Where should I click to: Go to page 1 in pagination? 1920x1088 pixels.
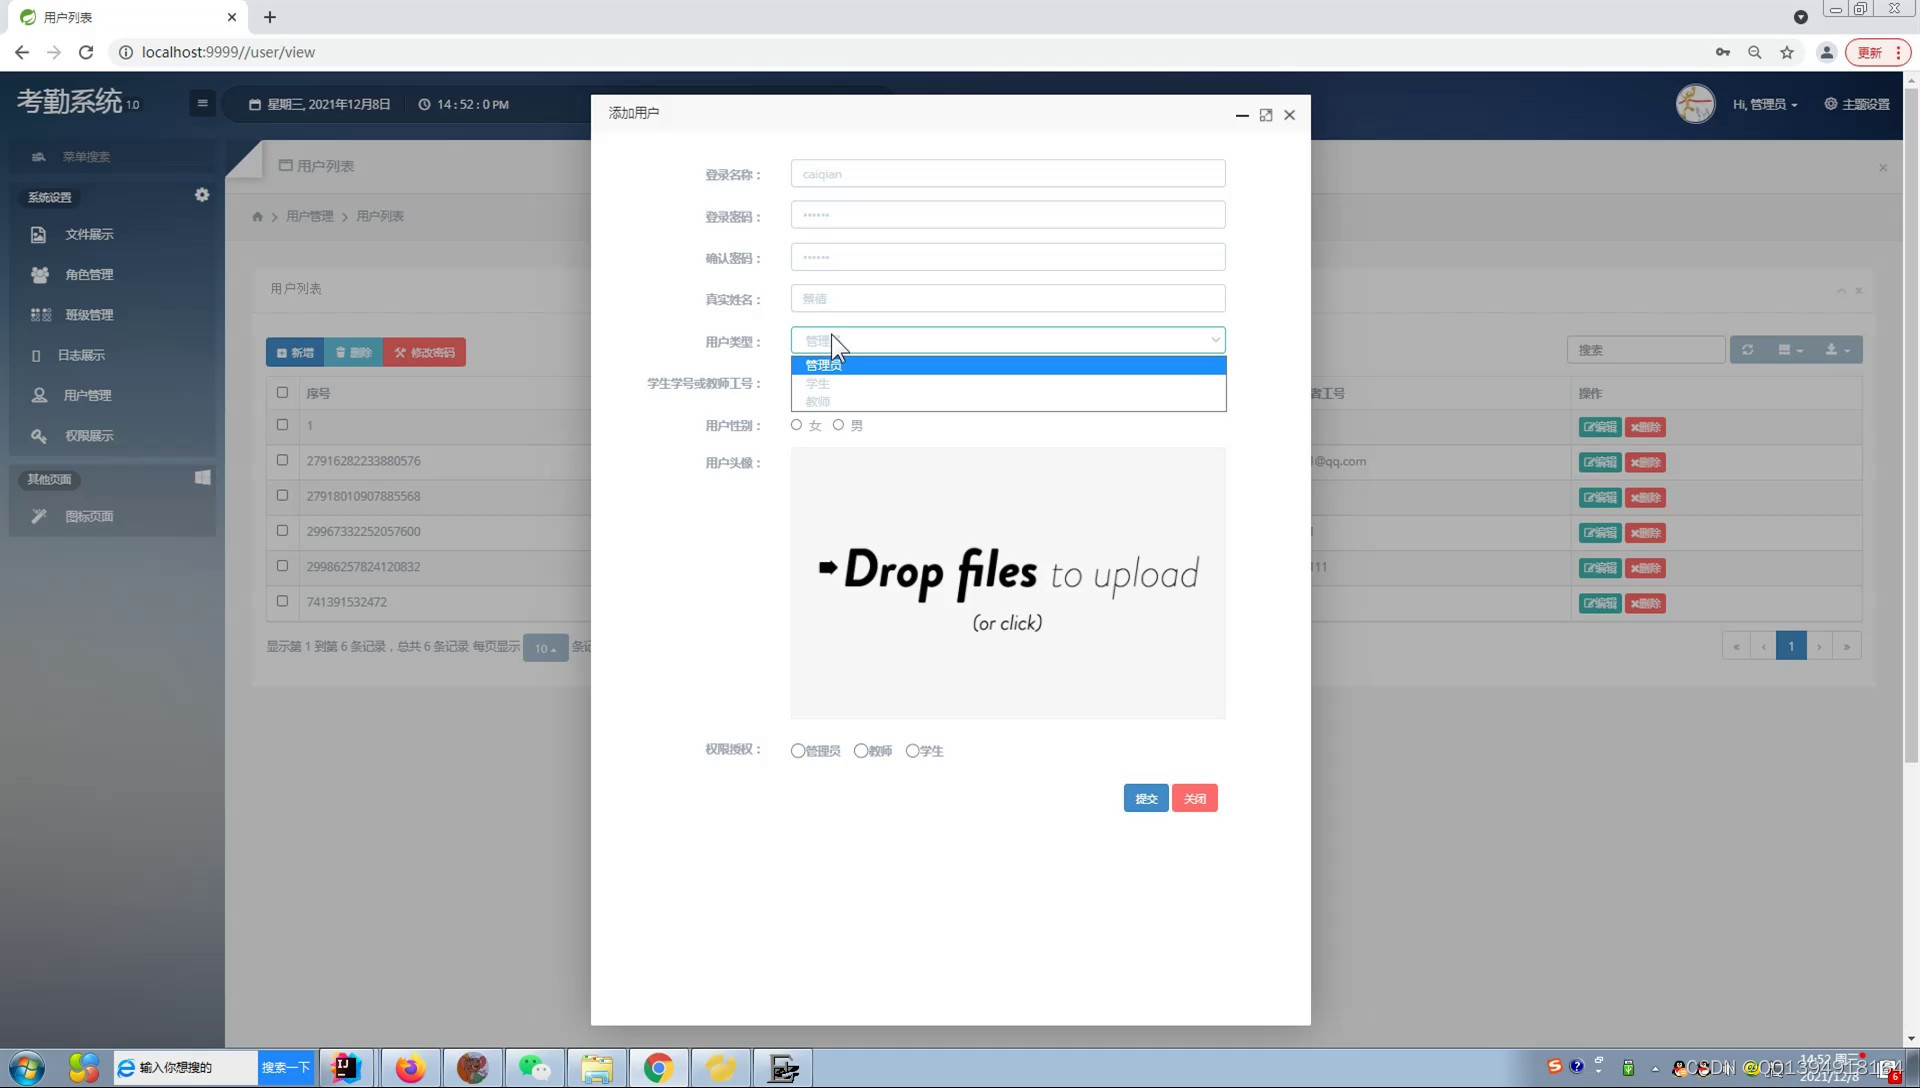(x=1791, y=647)
